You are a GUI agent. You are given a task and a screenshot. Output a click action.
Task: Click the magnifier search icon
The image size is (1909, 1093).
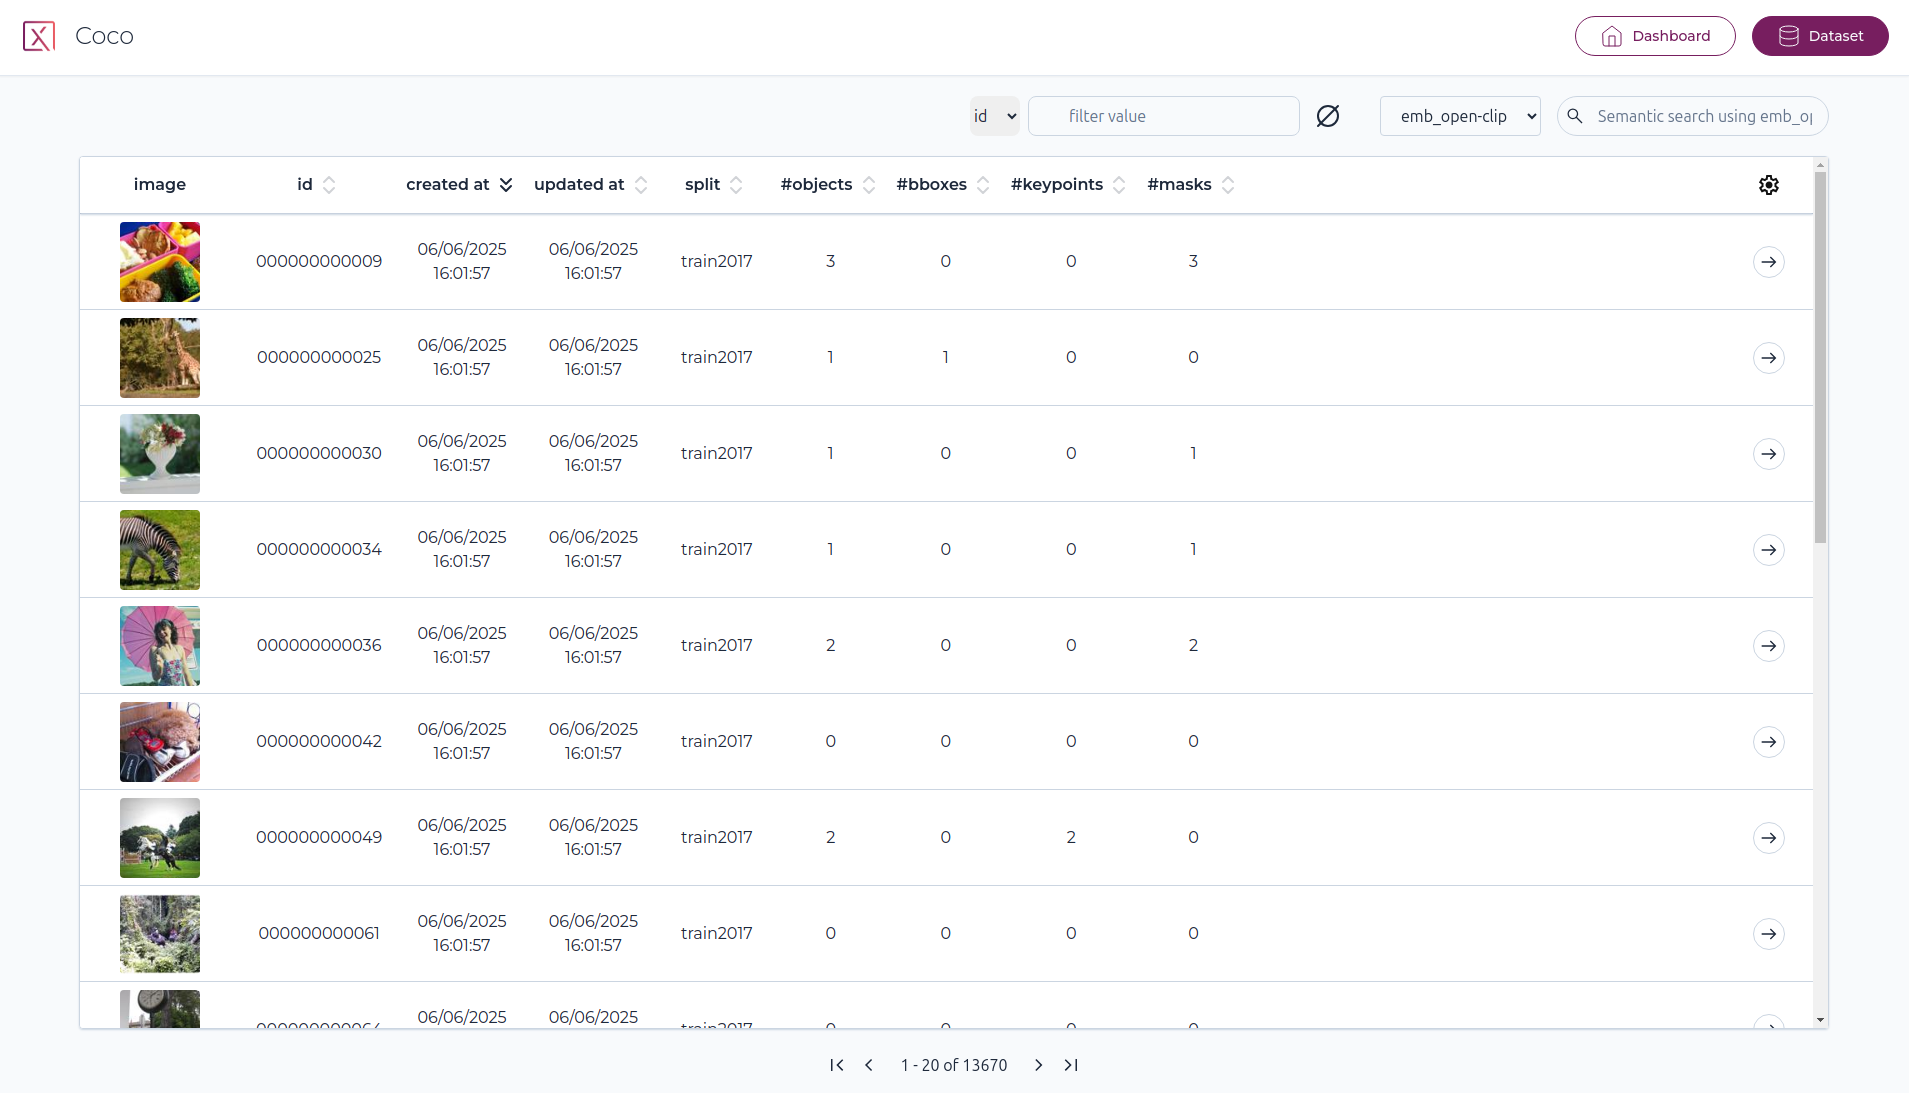[1575, 116]
